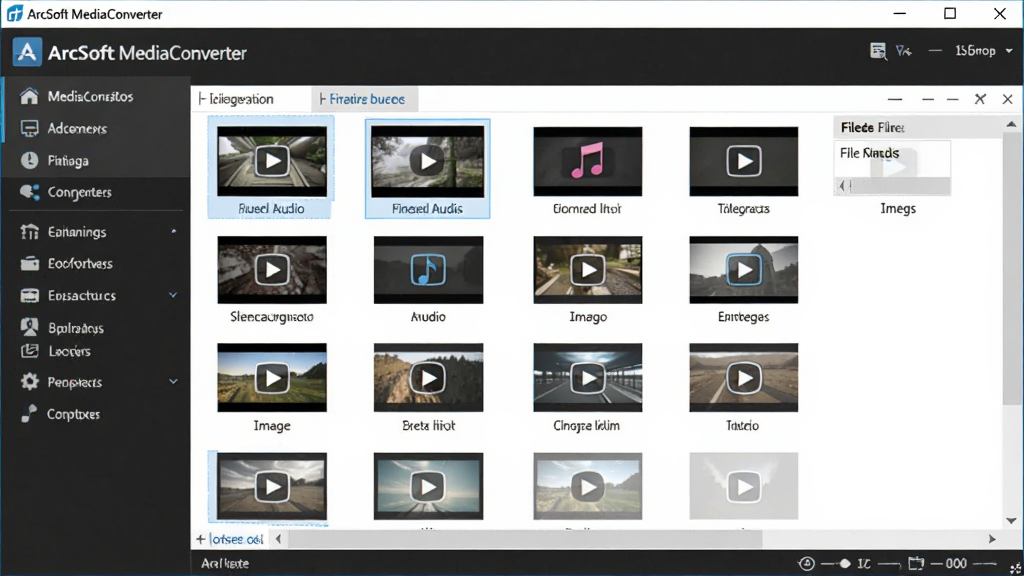The height and width of the screenshot is (576, 1024).
Task: Click the search list icon in header
Action: [x=878, y=51]
